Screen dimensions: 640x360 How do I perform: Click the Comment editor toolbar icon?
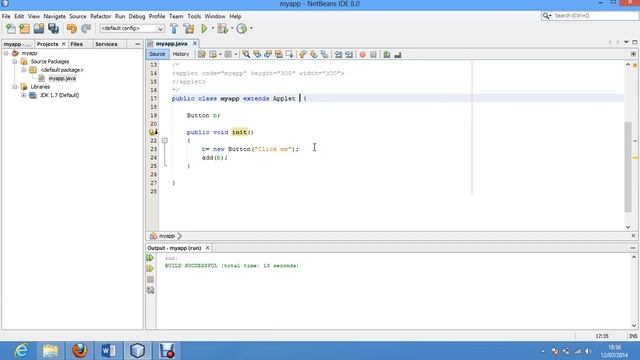click(x=387, y=54)
